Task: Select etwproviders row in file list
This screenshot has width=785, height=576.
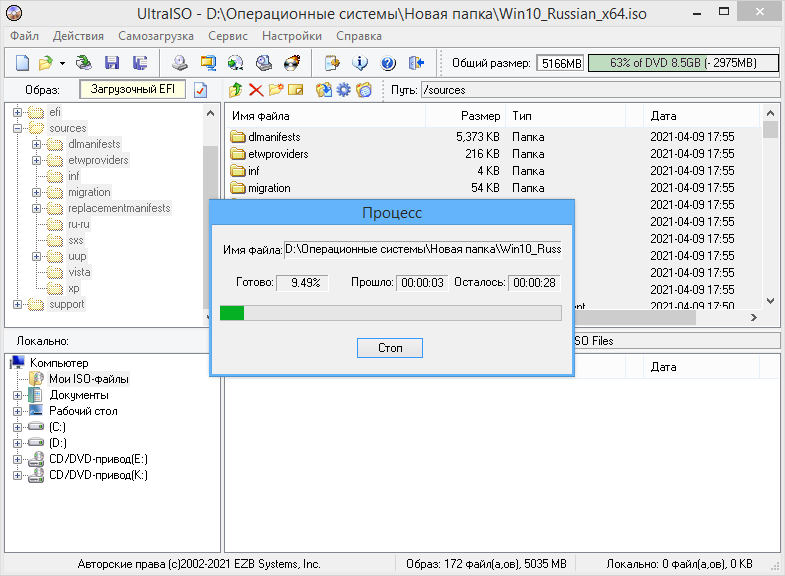Action: [x=493, y=154]
